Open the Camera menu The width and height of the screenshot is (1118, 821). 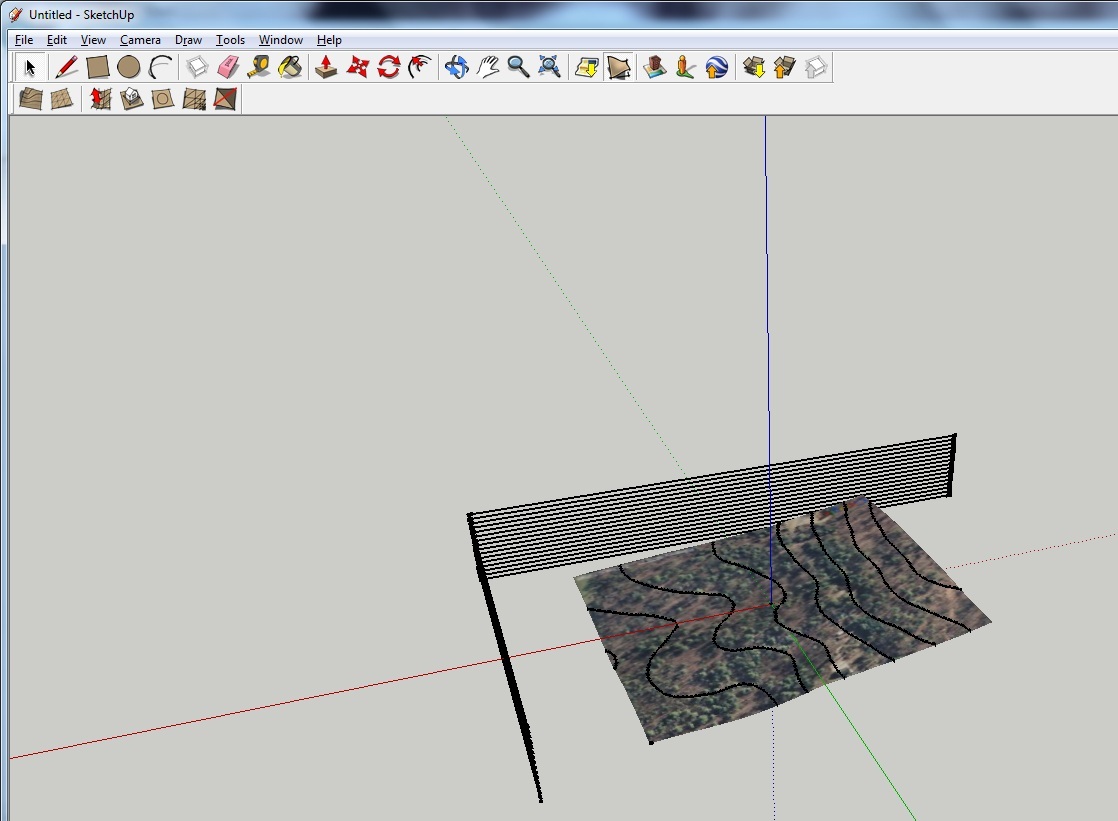point(140,40)
